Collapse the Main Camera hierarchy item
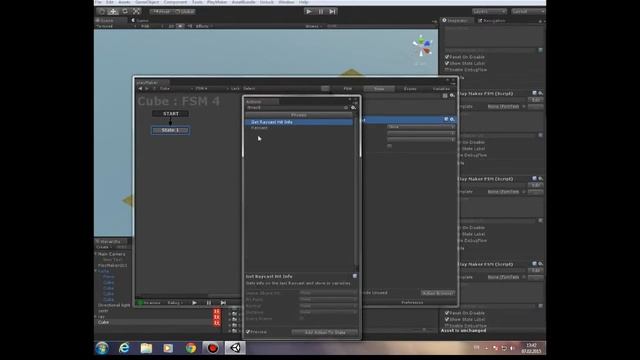The height and width of the screenshot is (360, 640). click(x=96, y=254)
